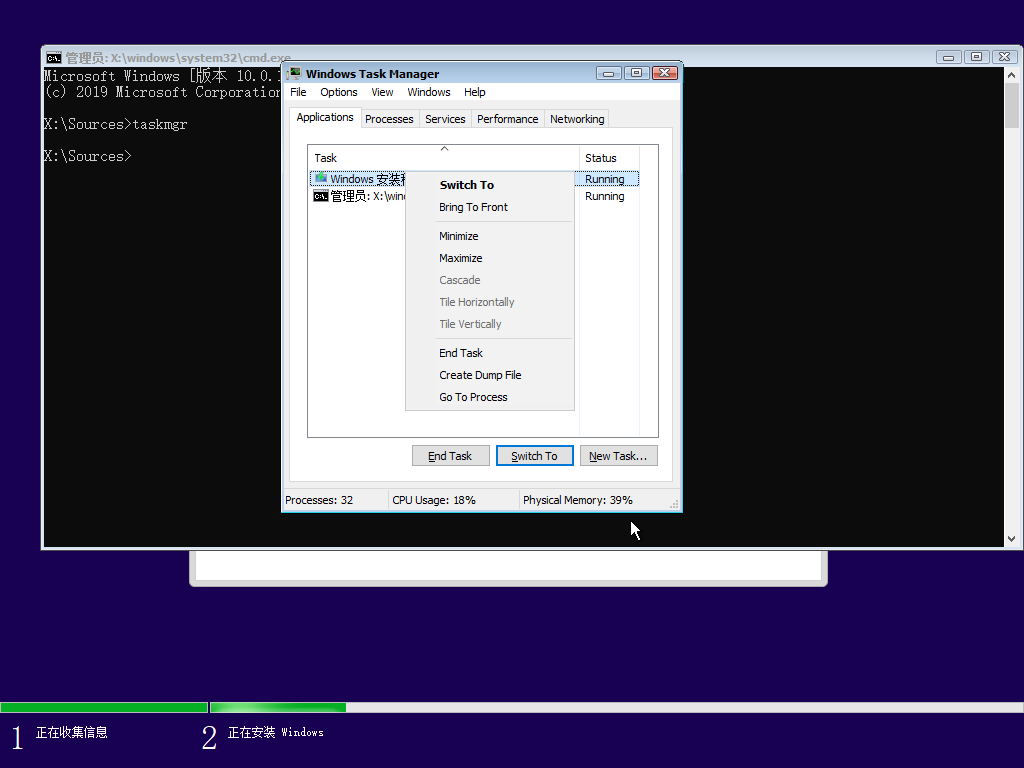Click the New Task... button

point(618,456)
